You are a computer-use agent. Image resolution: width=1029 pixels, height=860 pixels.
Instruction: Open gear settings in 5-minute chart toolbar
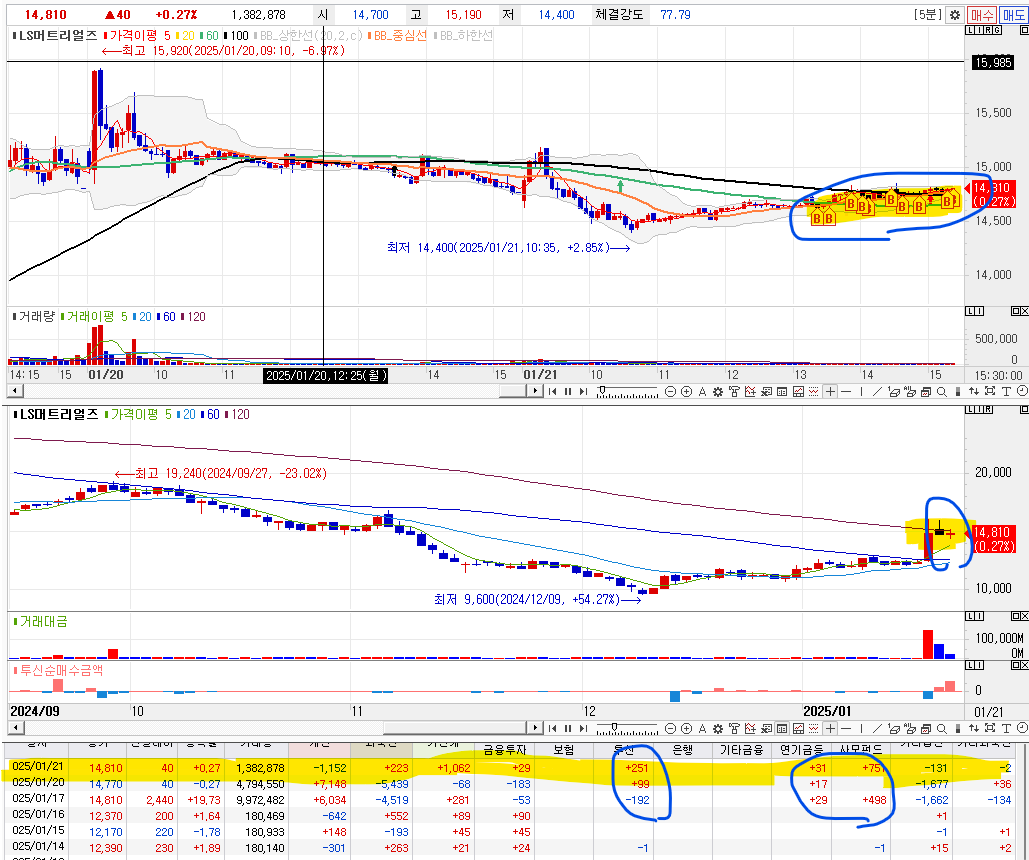[718, 391]
